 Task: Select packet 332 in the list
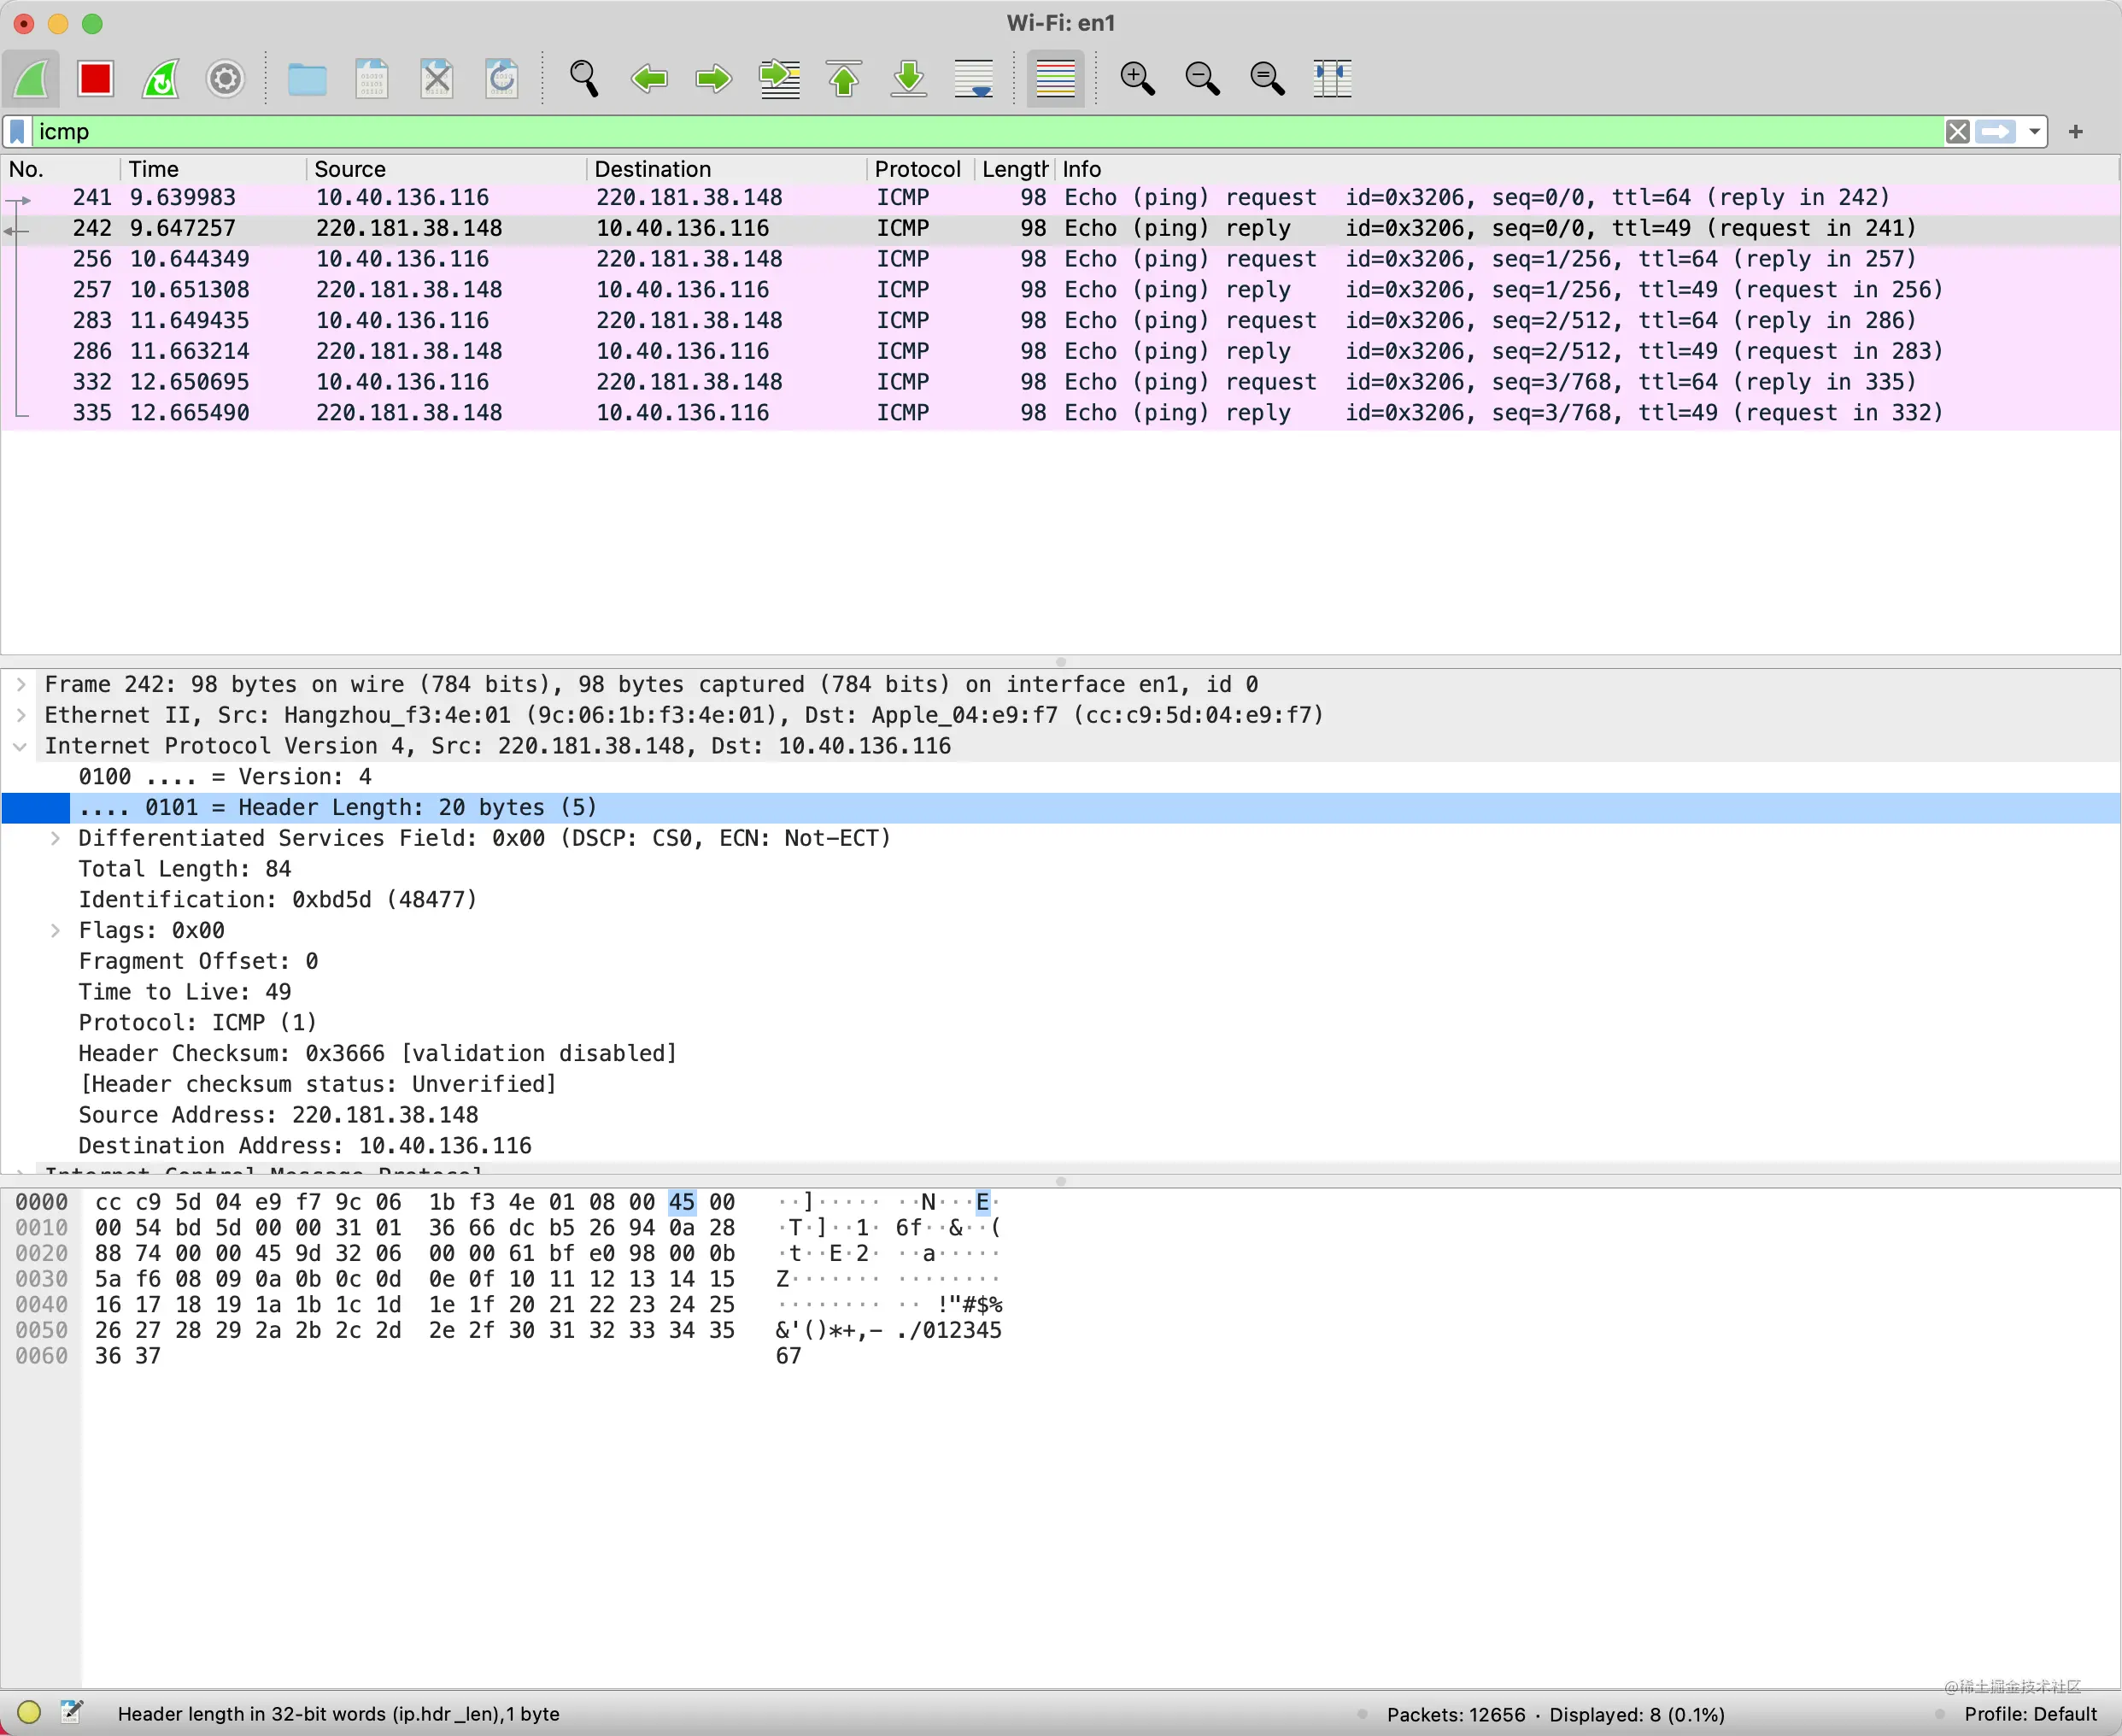click(x=1060, y=382)
